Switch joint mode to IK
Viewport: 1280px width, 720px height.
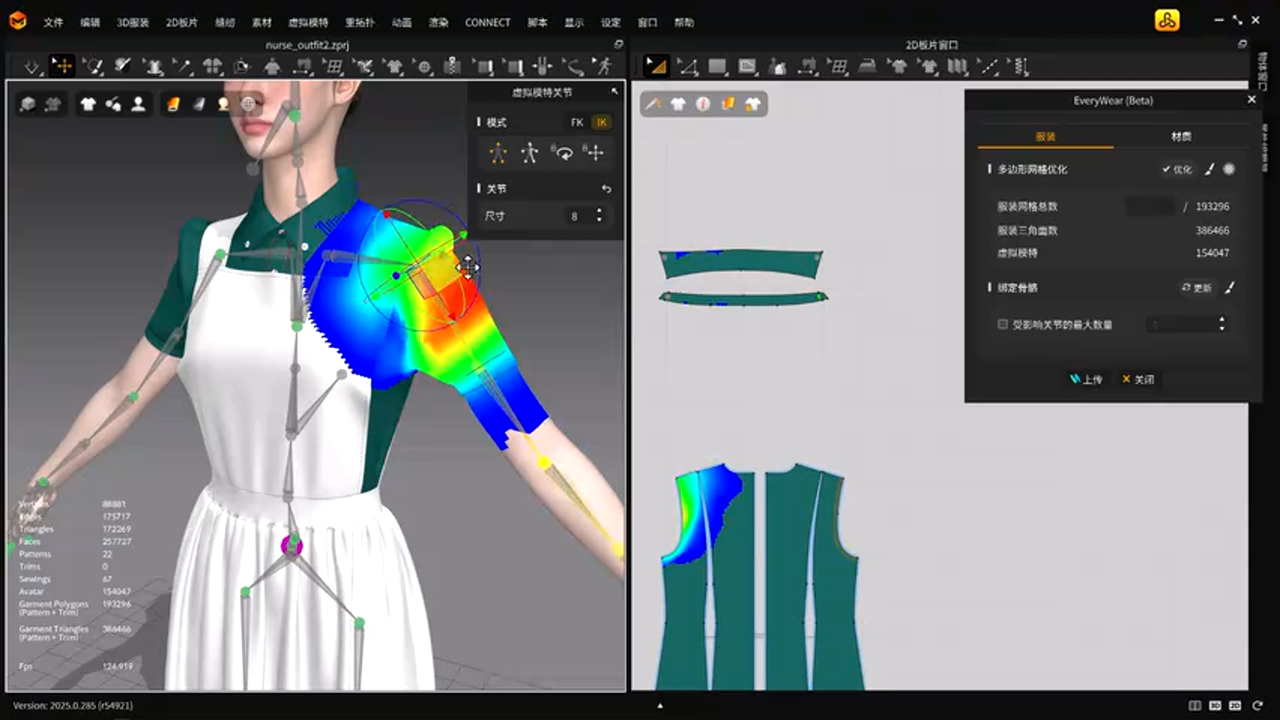(601, 122)
